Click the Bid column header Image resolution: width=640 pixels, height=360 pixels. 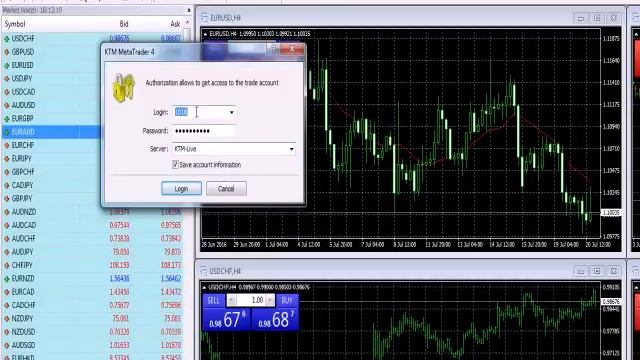coord(124,24)
